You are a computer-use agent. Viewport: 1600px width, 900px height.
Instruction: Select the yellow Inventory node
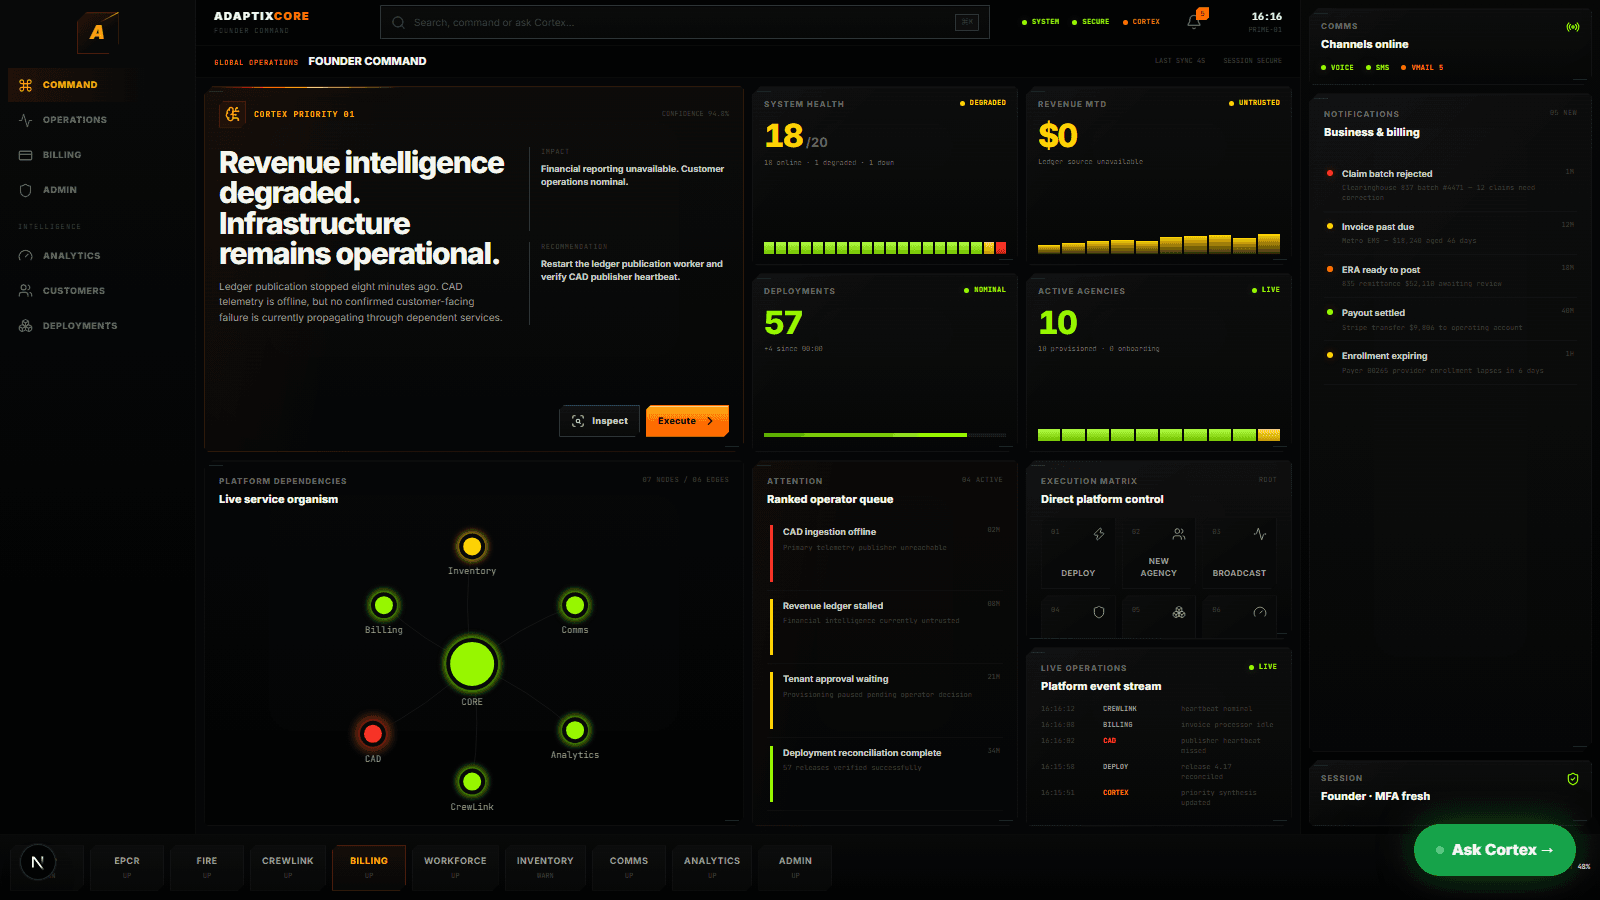[x=472, y=546]
